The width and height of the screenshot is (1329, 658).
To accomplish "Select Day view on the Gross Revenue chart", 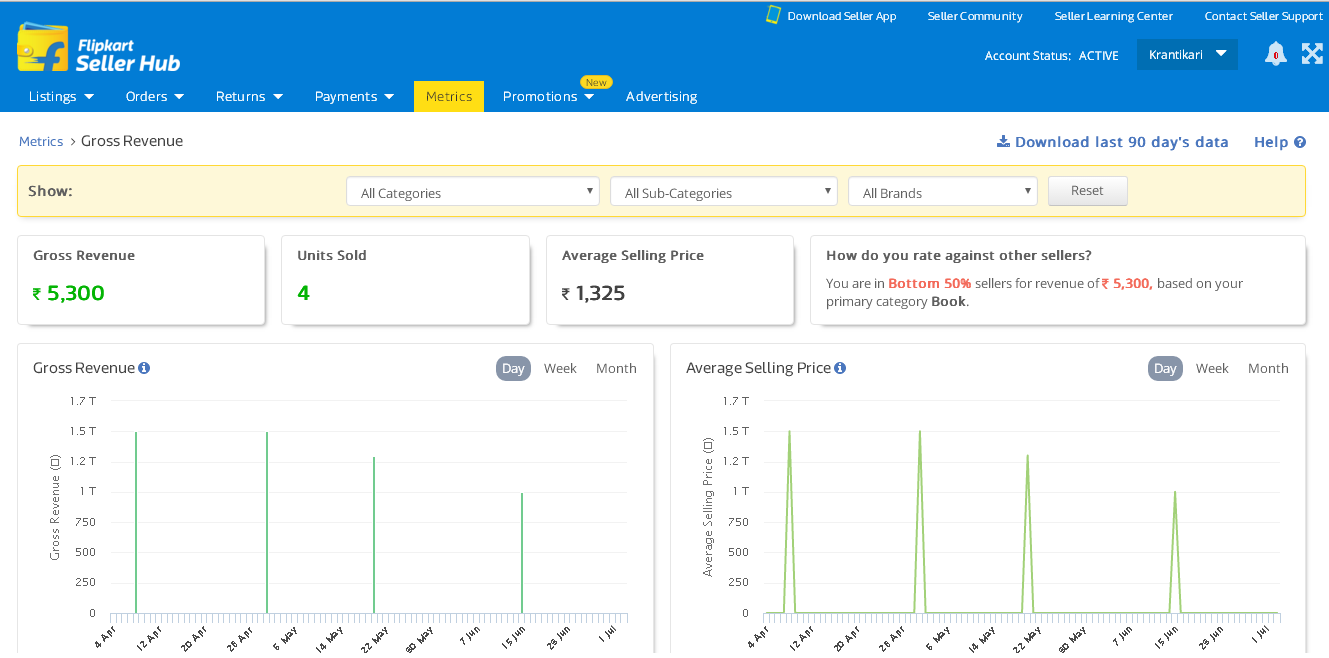I will [513, 368].
